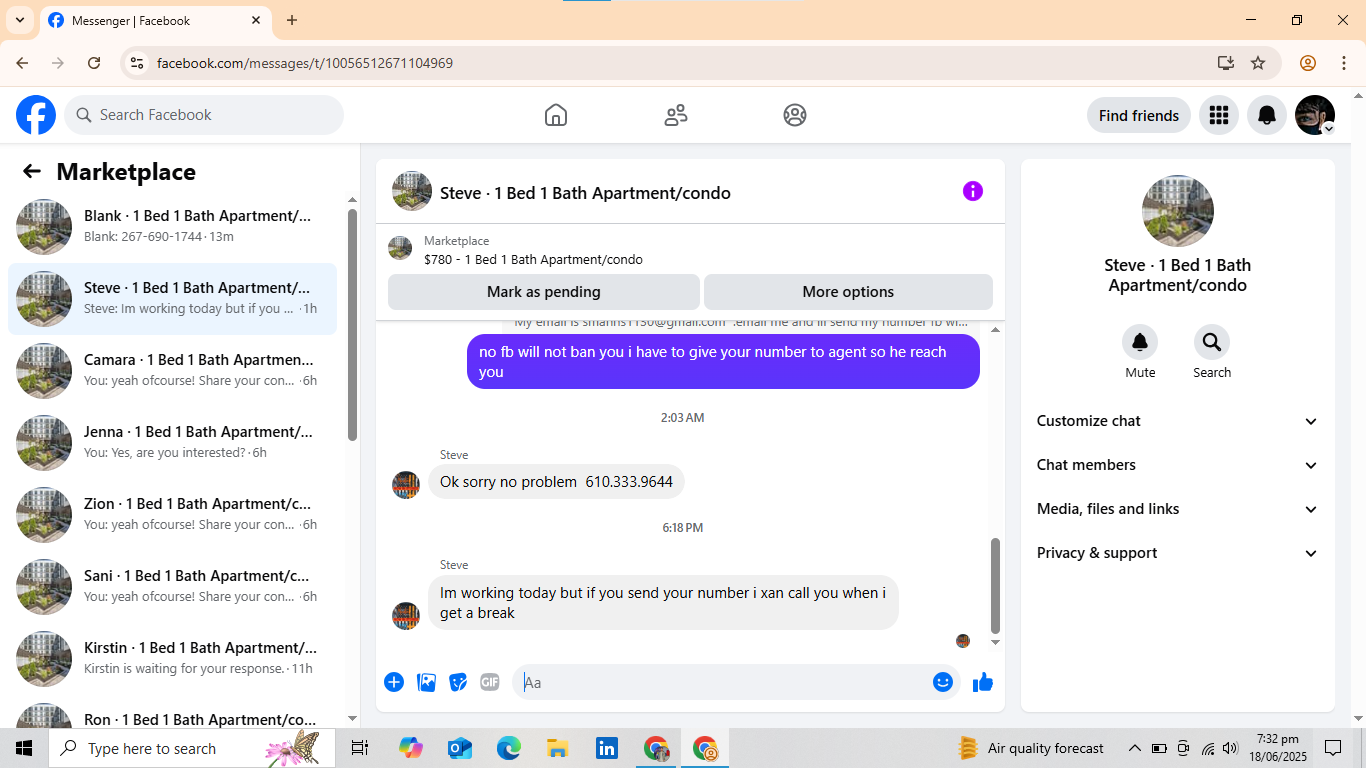Click the More options button
This screenshot has width=1366, height=768.
click(x=848, y=292)
